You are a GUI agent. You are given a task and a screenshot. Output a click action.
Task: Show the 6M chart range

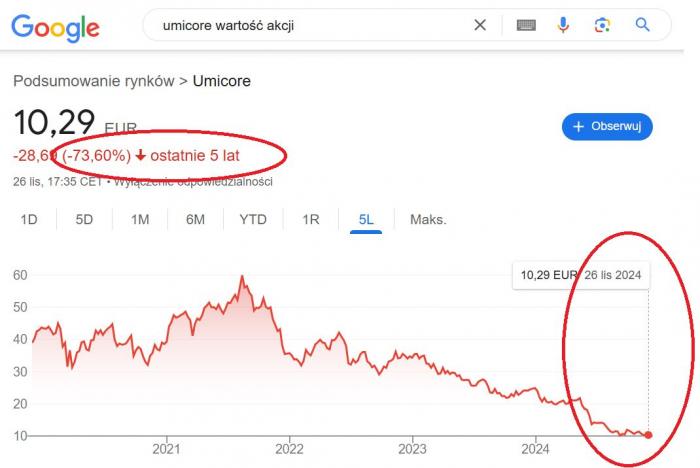coord(195,219)
